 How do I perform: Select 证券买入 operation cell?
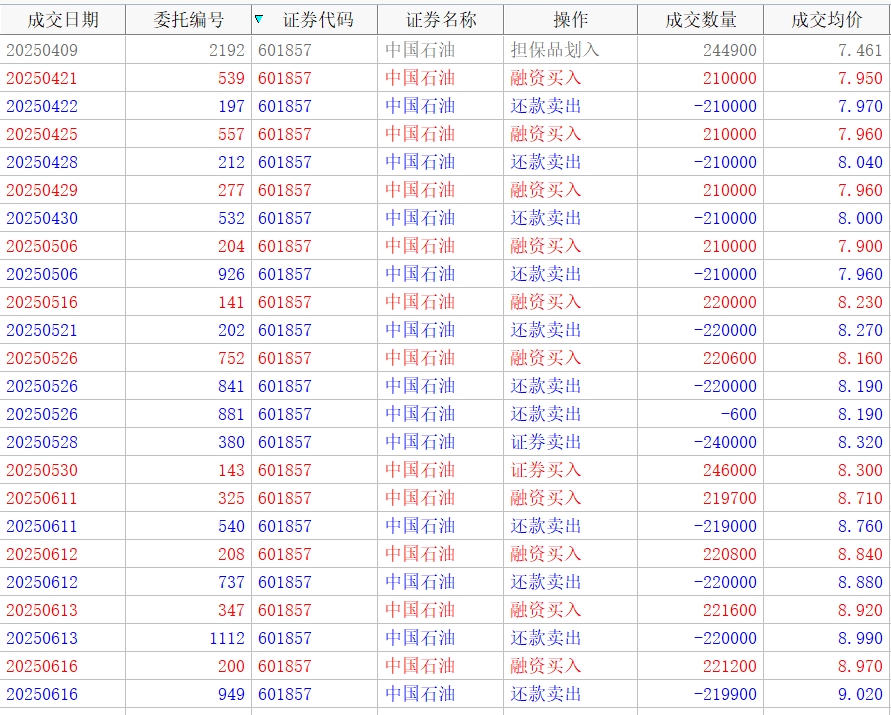(546, 470)
